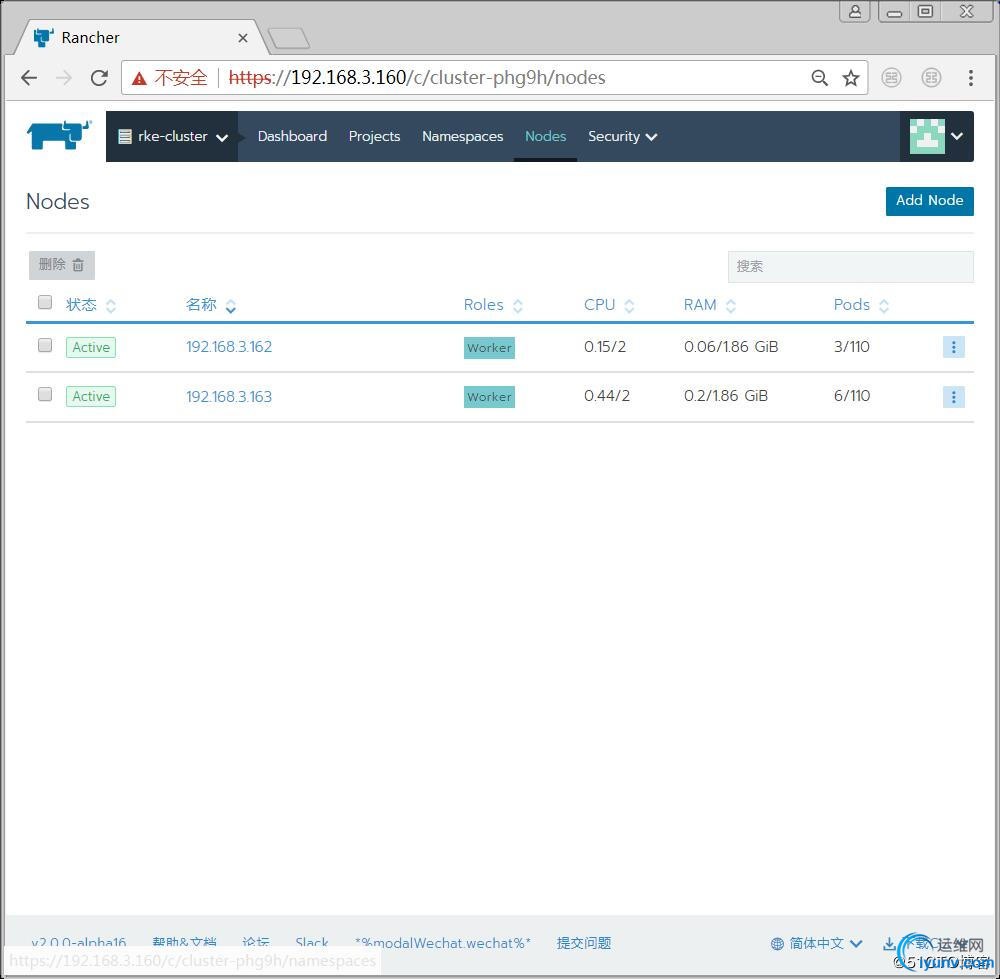Click the modalWechat.wechat footer link

[x=443, y=943]
